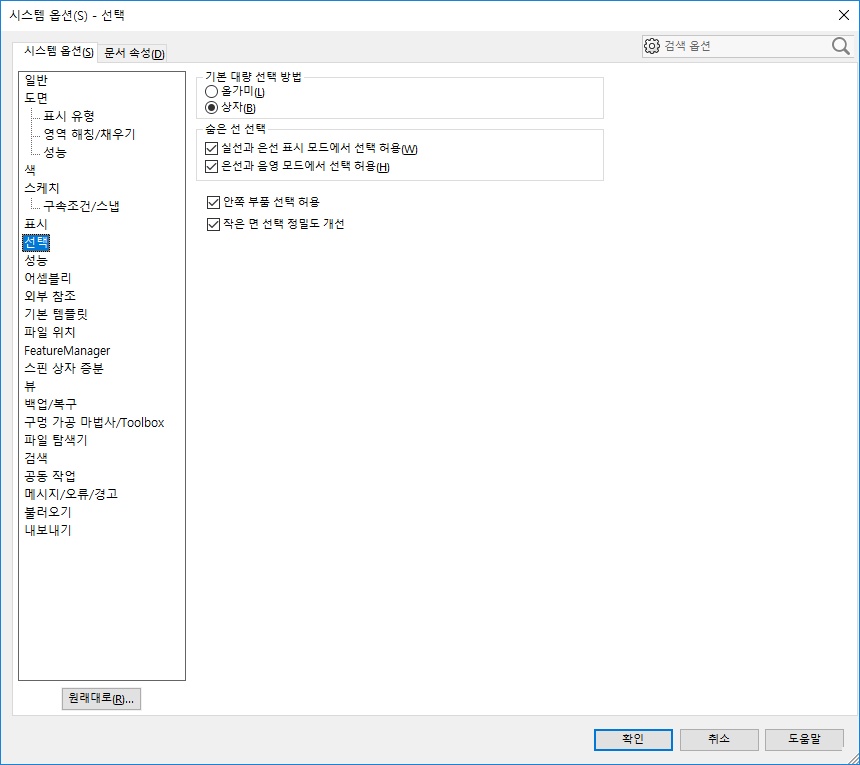Select 일반 in the options tree

click(36, 80)
